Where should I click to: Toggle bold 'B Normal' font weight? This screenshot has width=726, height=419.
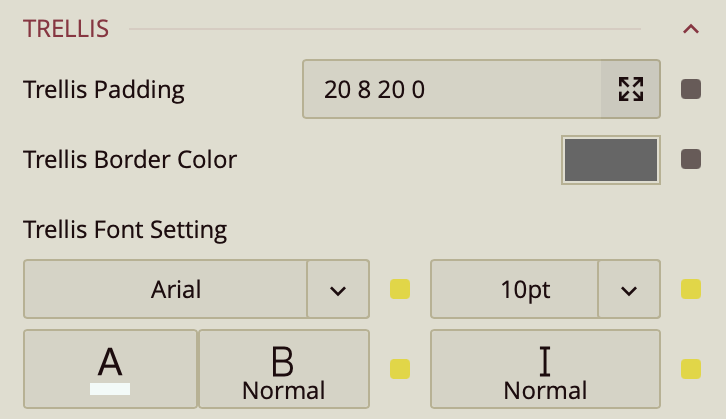[x=284, y=369]
